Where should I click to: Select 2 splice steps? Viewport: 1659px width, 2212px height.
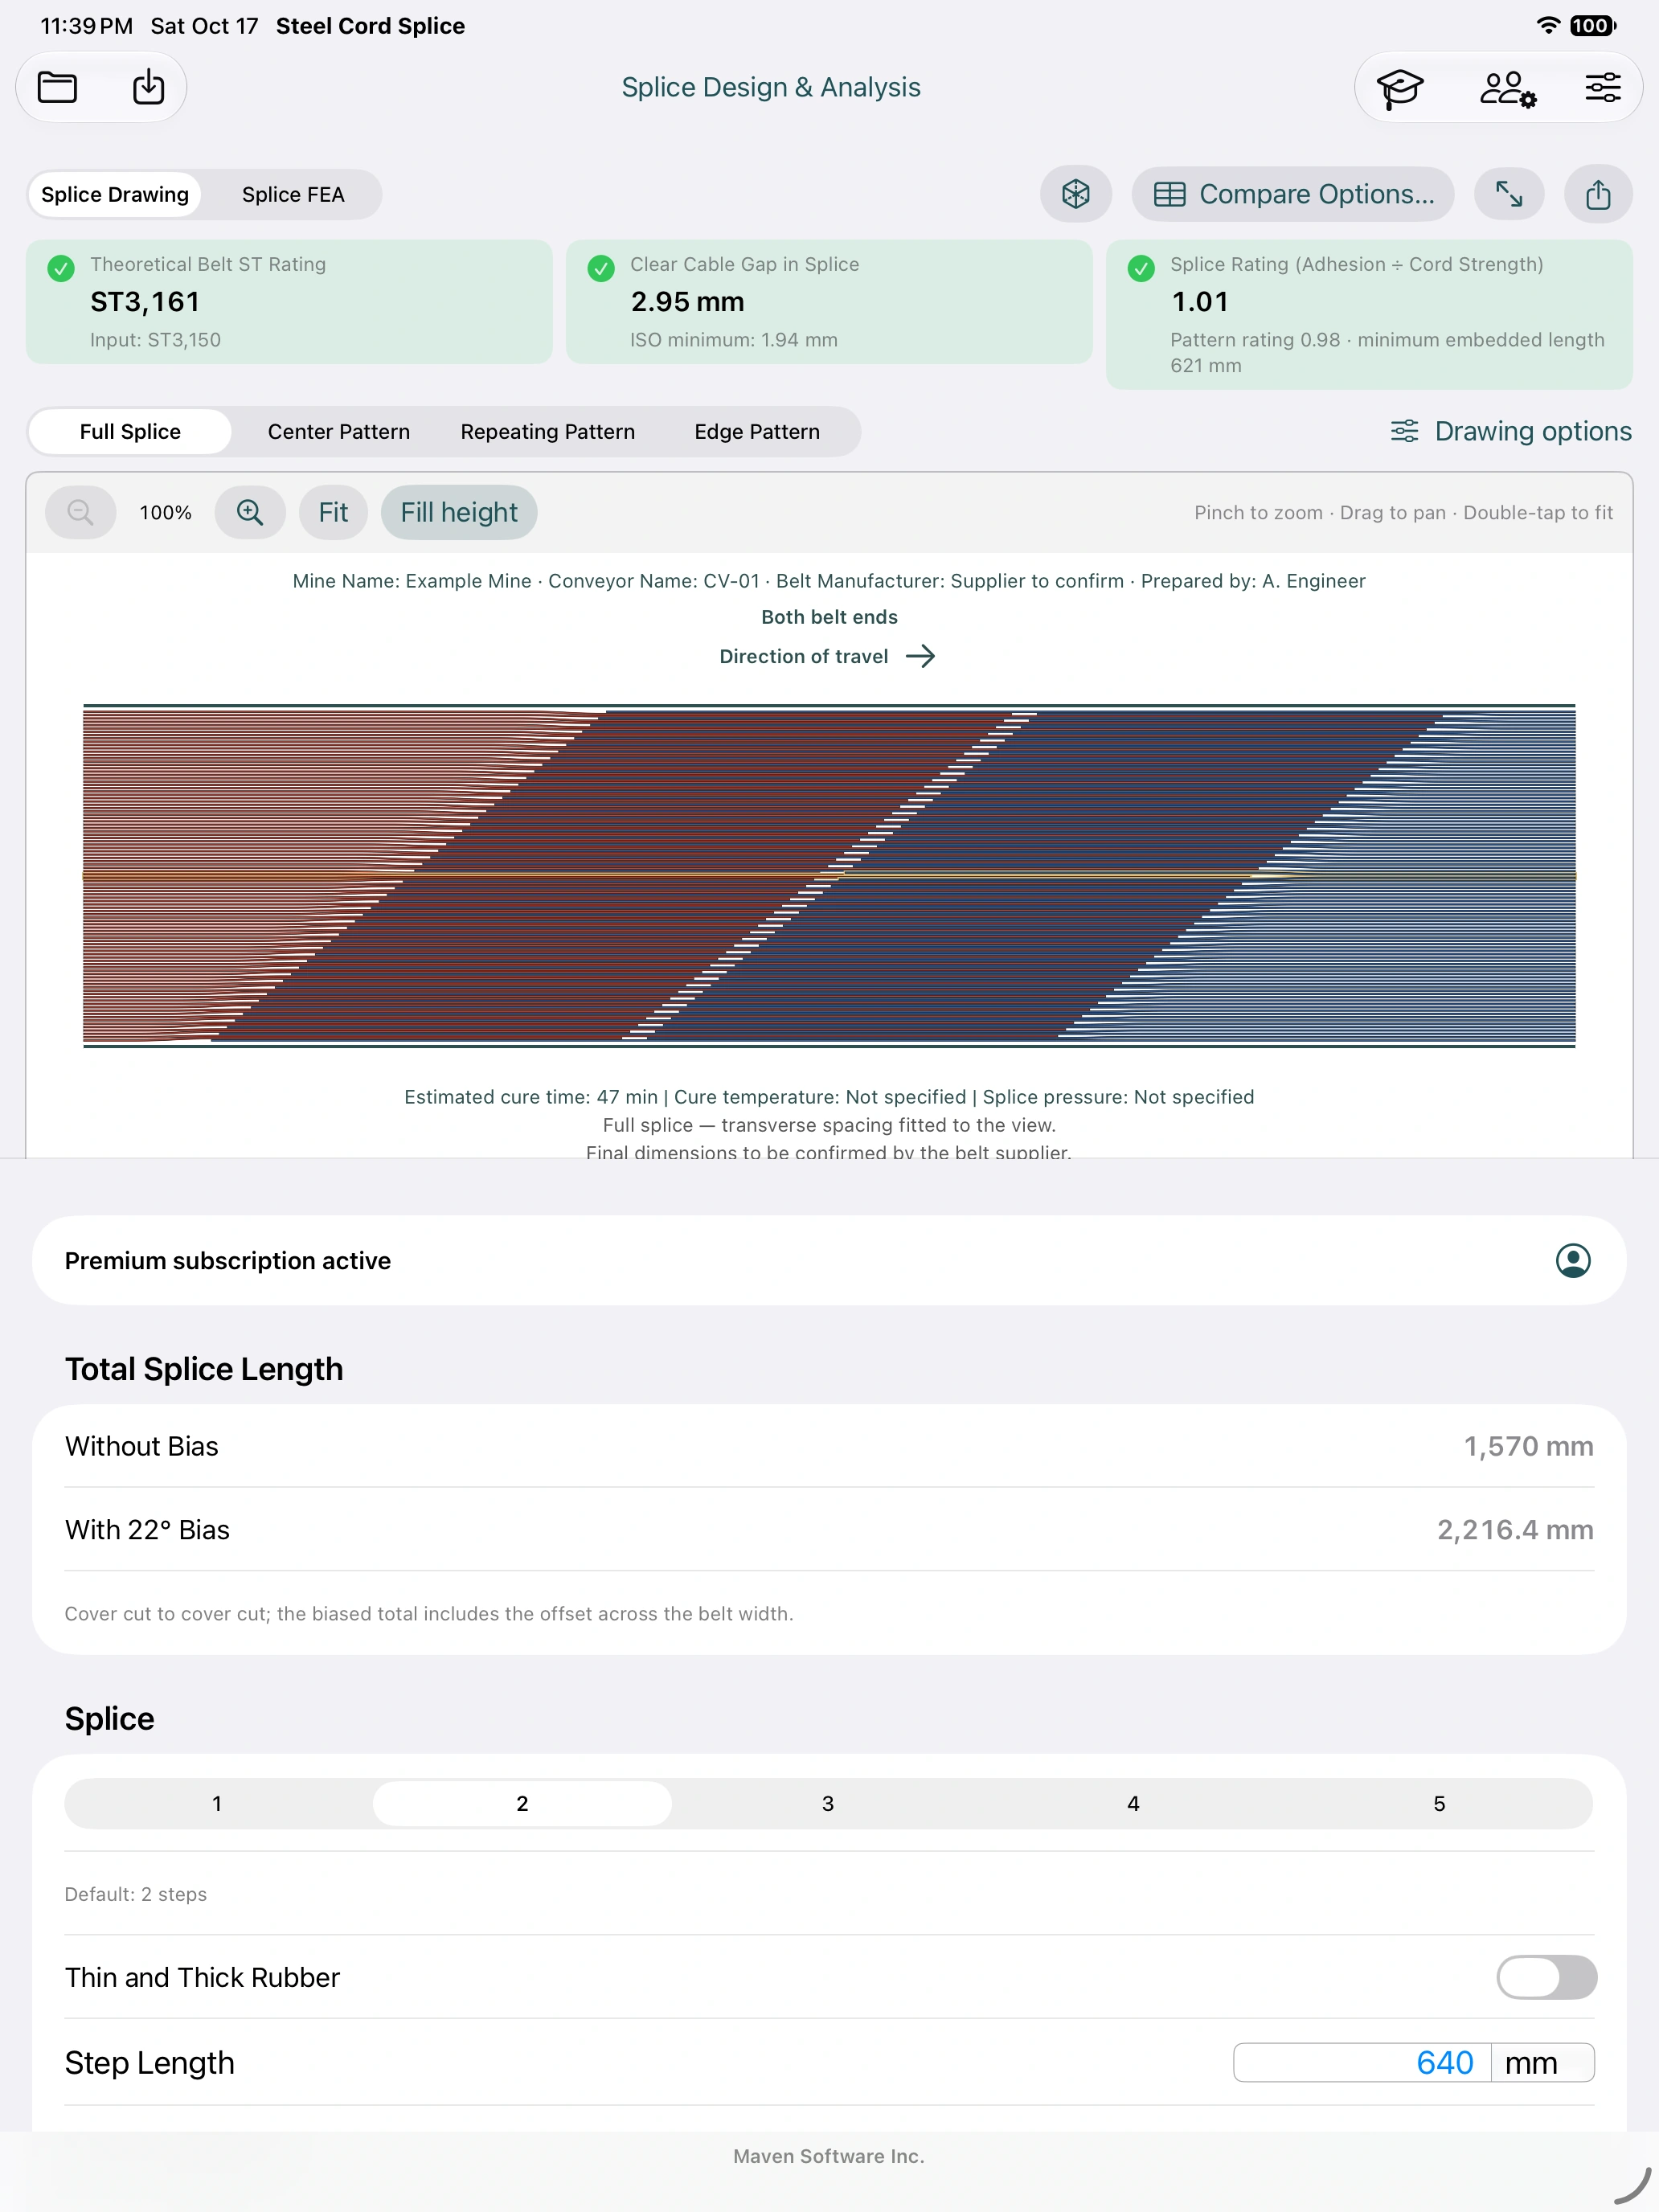coord(522,1803)
